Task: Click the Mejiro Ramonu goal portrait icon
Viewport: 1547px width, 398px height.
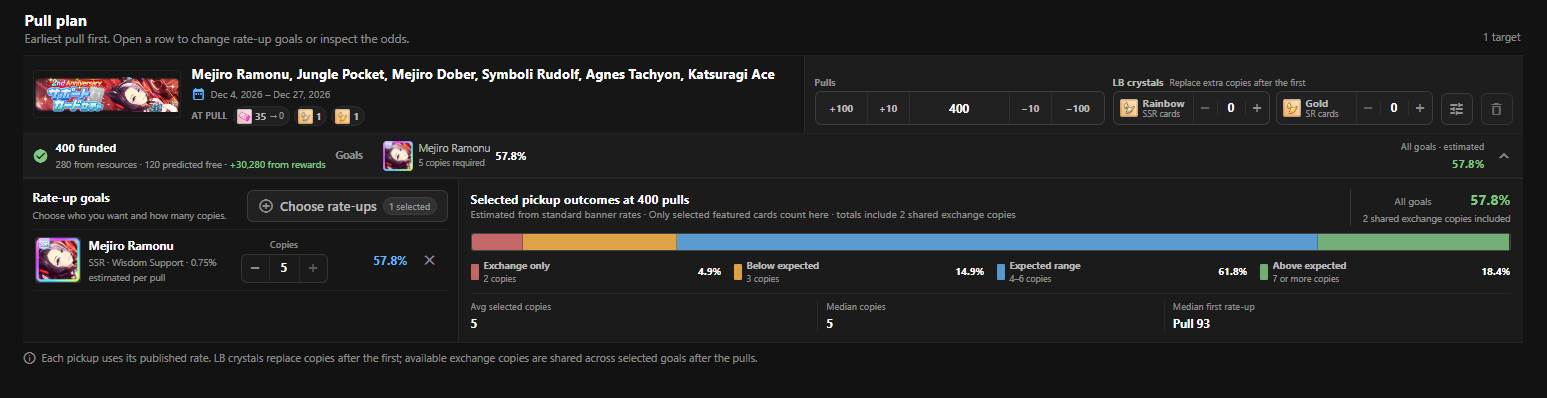Action: pyautogui.click(x=398, y=156)
